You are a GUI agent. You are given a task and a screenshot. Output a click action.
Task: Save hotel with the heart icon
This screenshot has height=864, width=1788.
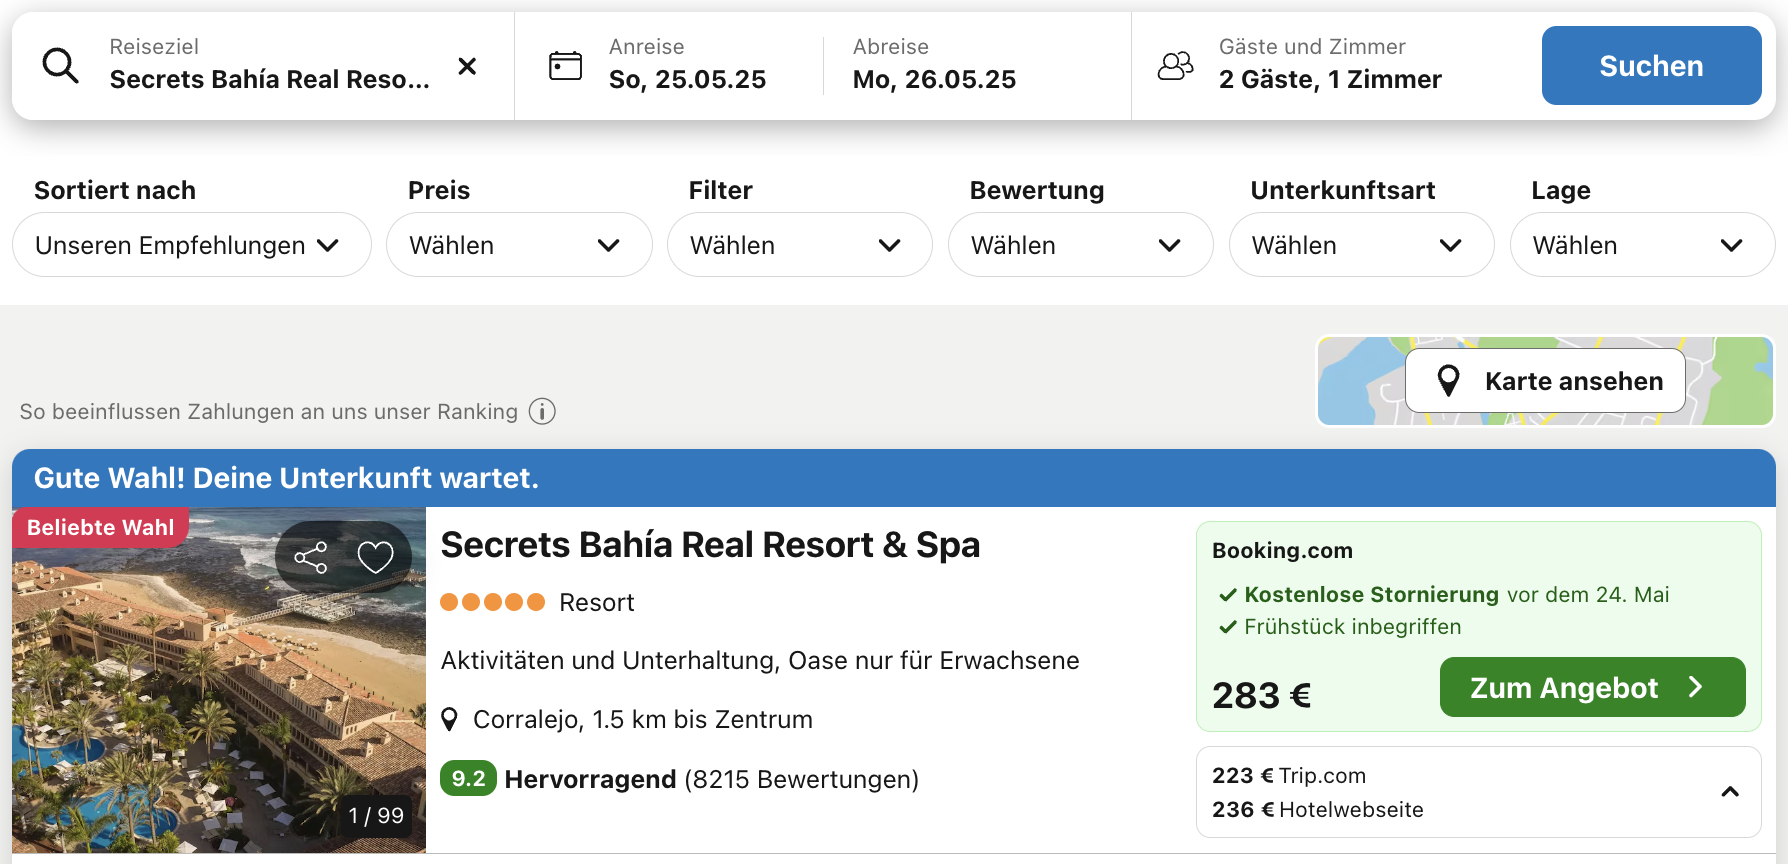[376, 557]
